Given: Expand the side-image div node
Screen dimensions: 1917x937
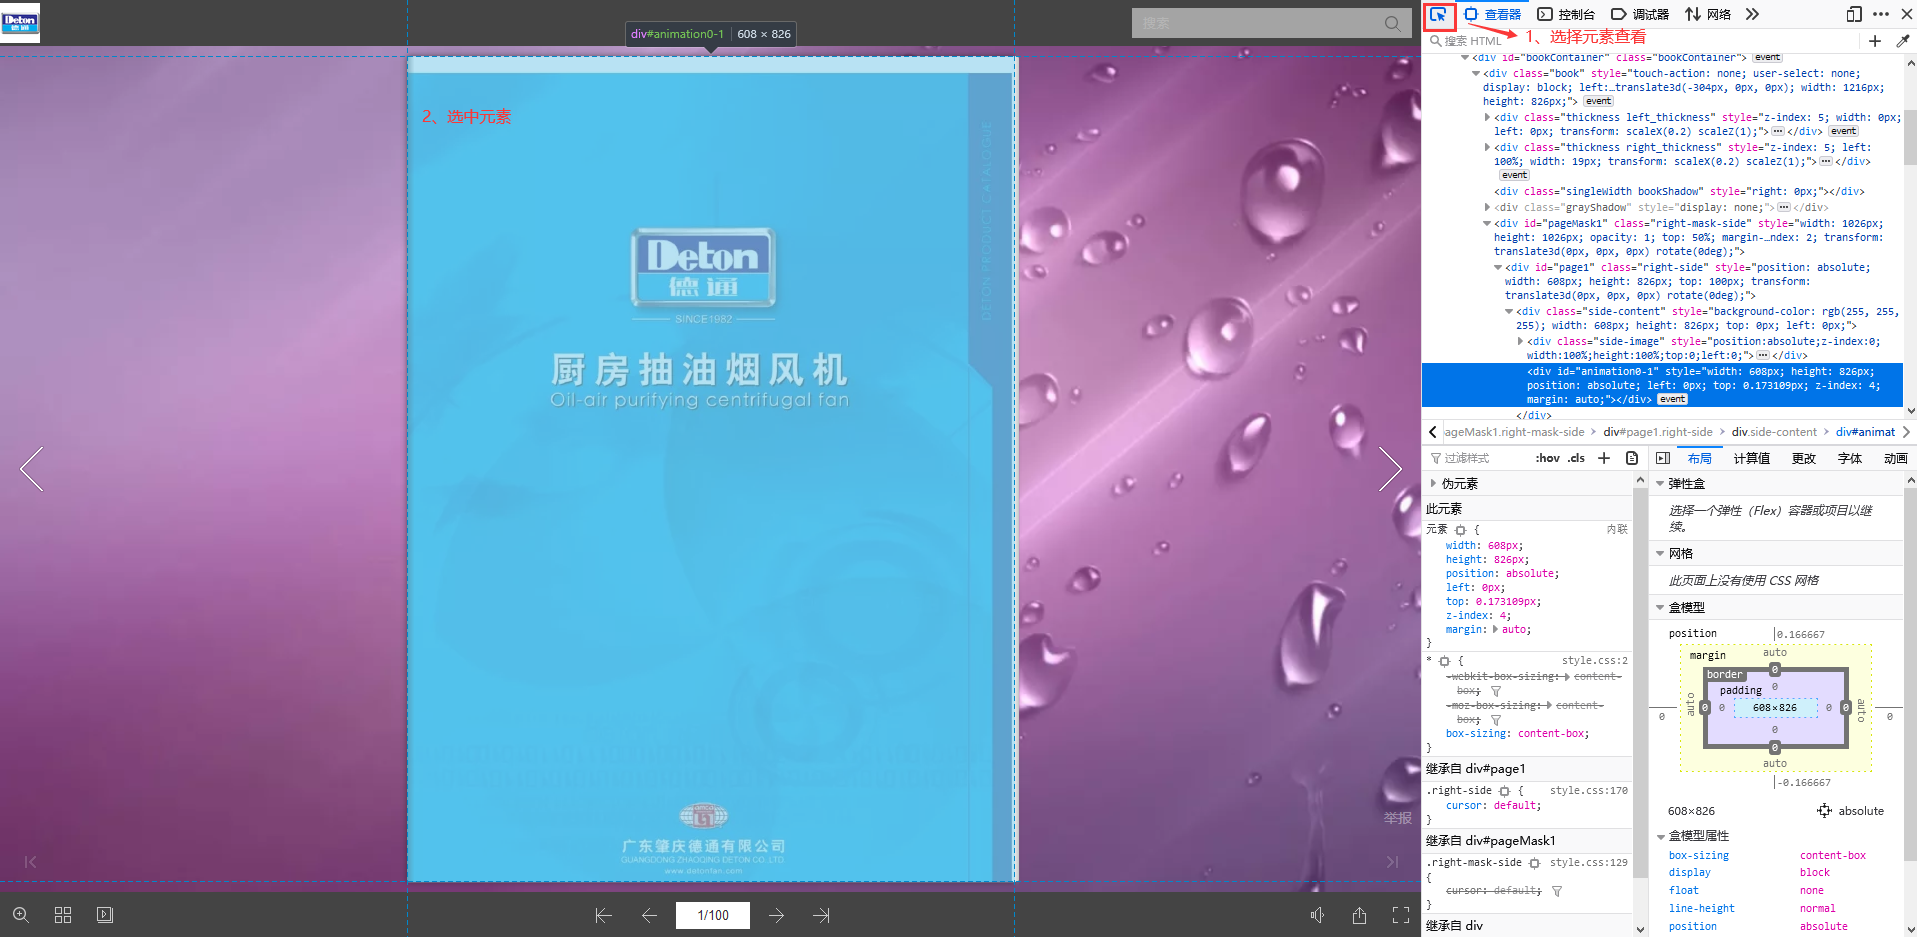Looking at the screenshot, I should (x=1520, y=341).
